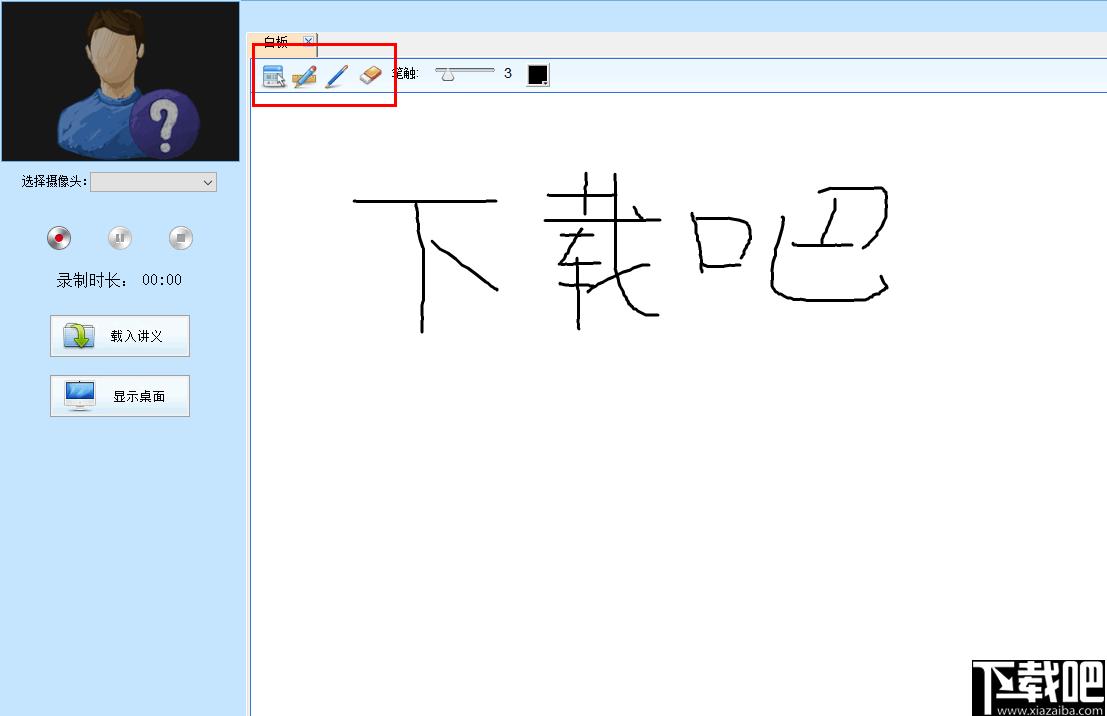Close the 白板 tab

[308, 41]
